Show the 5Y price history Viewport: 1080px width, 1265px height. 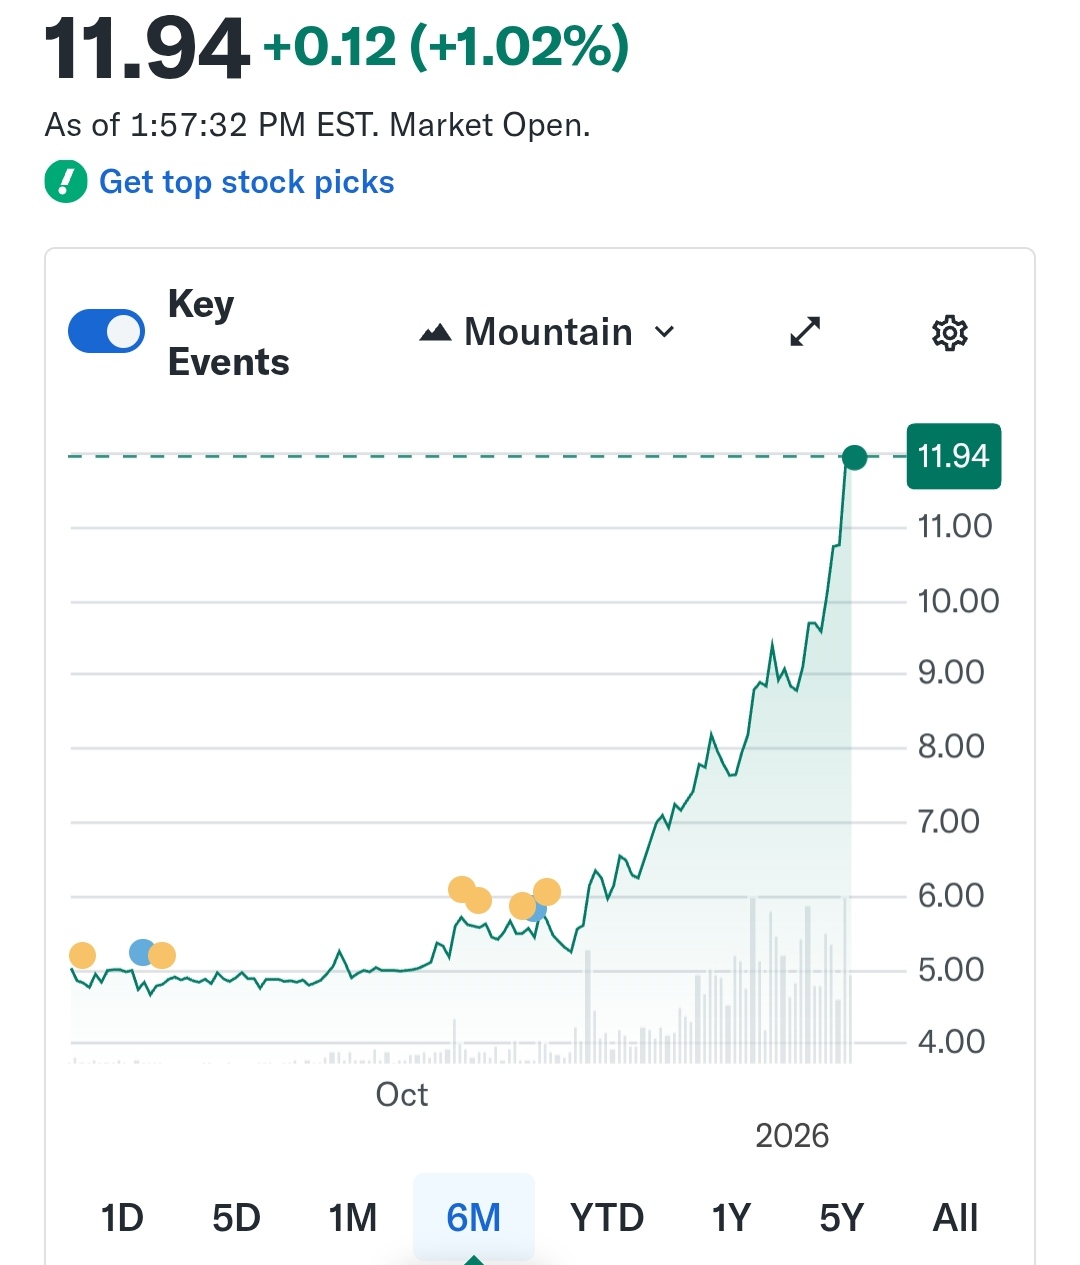coord(841,1218)
